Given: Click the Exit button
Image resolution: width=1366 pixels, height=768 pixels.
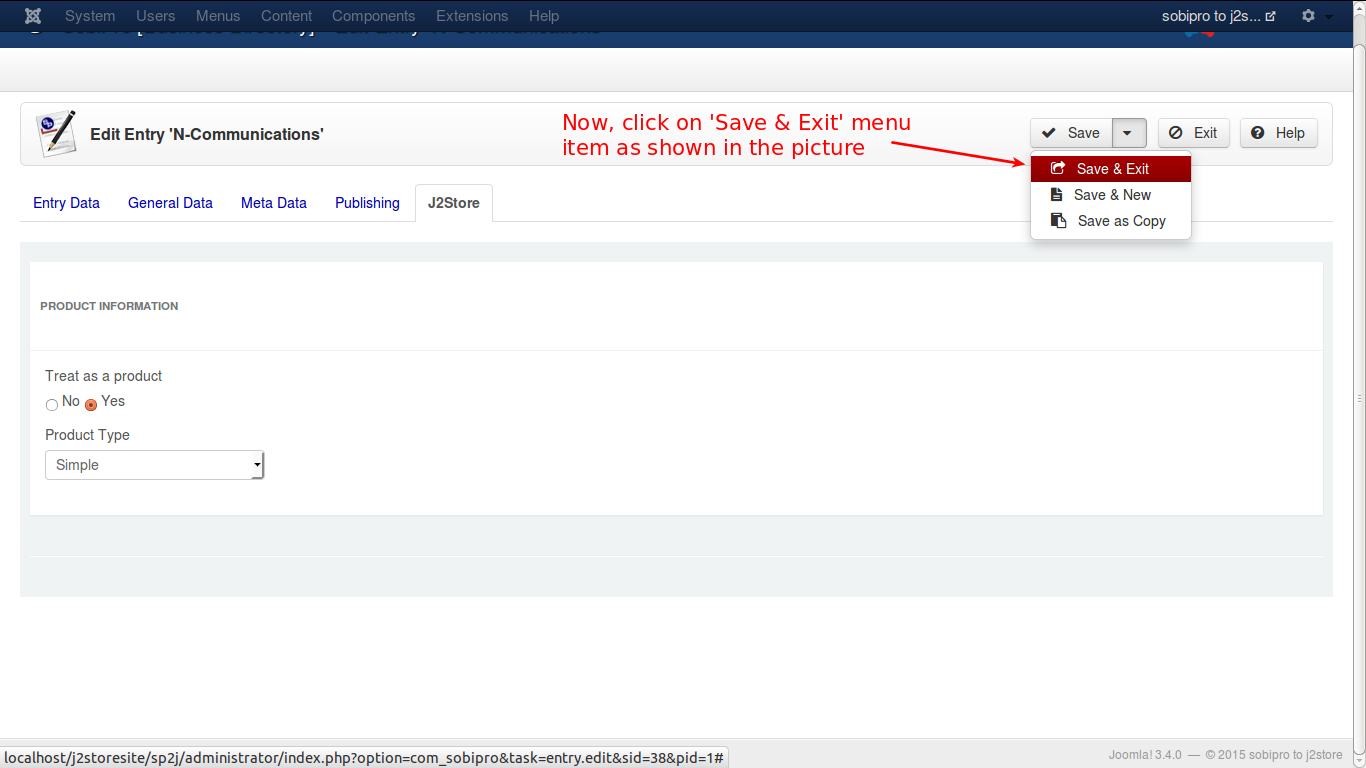Looking at the screenshot, I should coord(1194,133).
